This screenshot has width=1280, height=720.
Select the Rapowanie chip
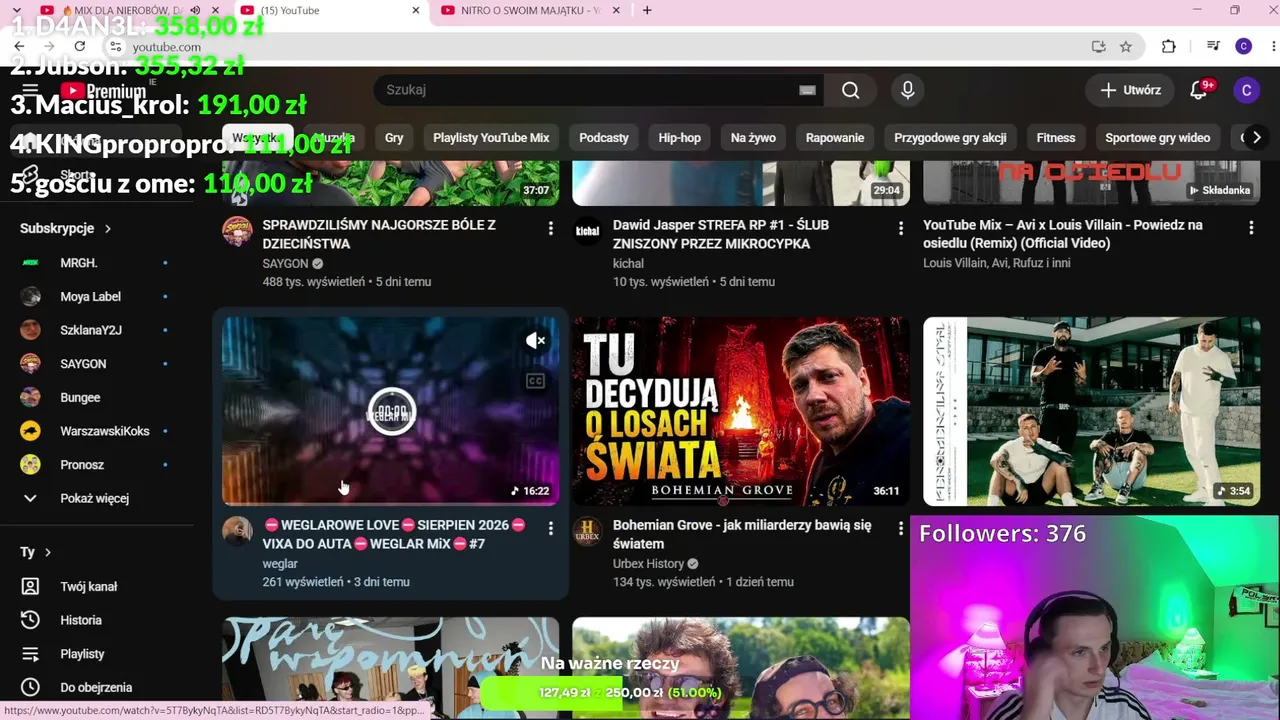click(x=835, y=138)
